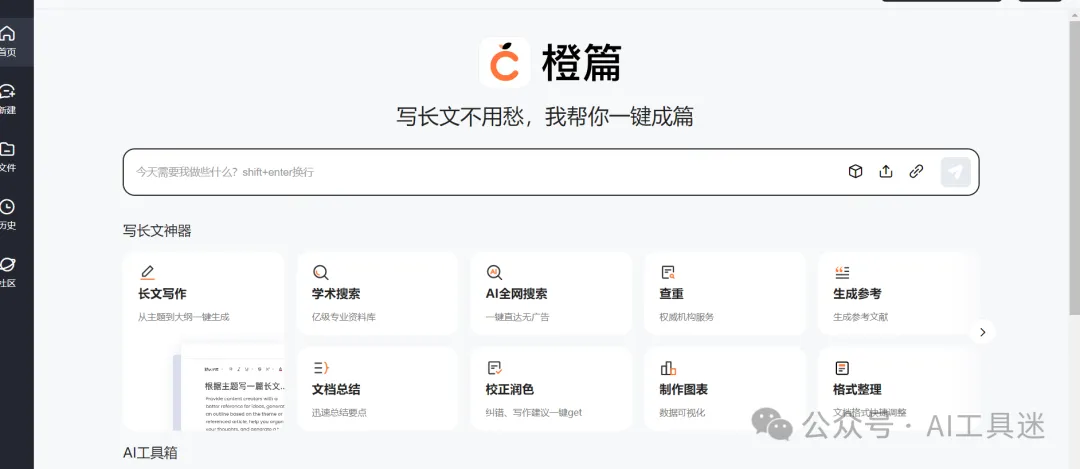Click the 制作图表 chart icon
Screen dimensions: 1080x469
[668, 368]
